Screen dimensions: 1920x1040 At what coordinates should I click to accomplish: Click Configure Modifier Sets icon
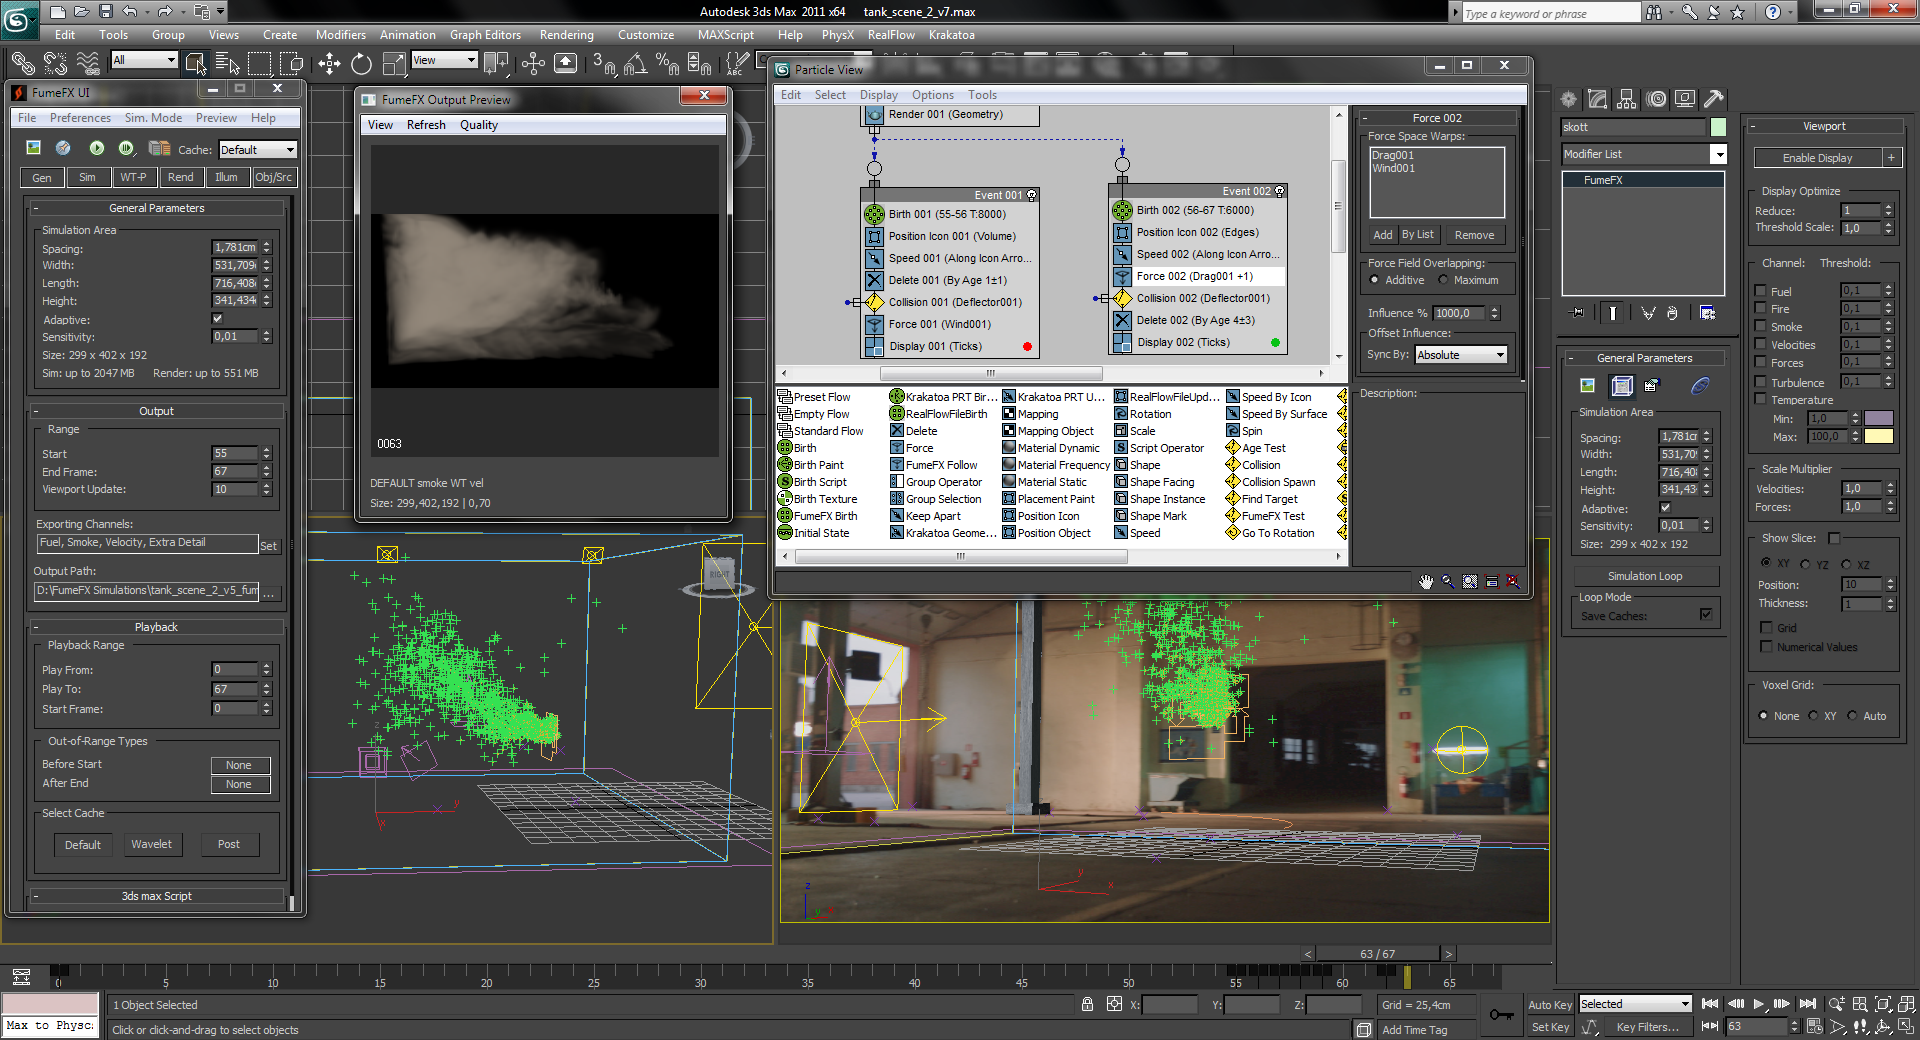[1707, 313]
